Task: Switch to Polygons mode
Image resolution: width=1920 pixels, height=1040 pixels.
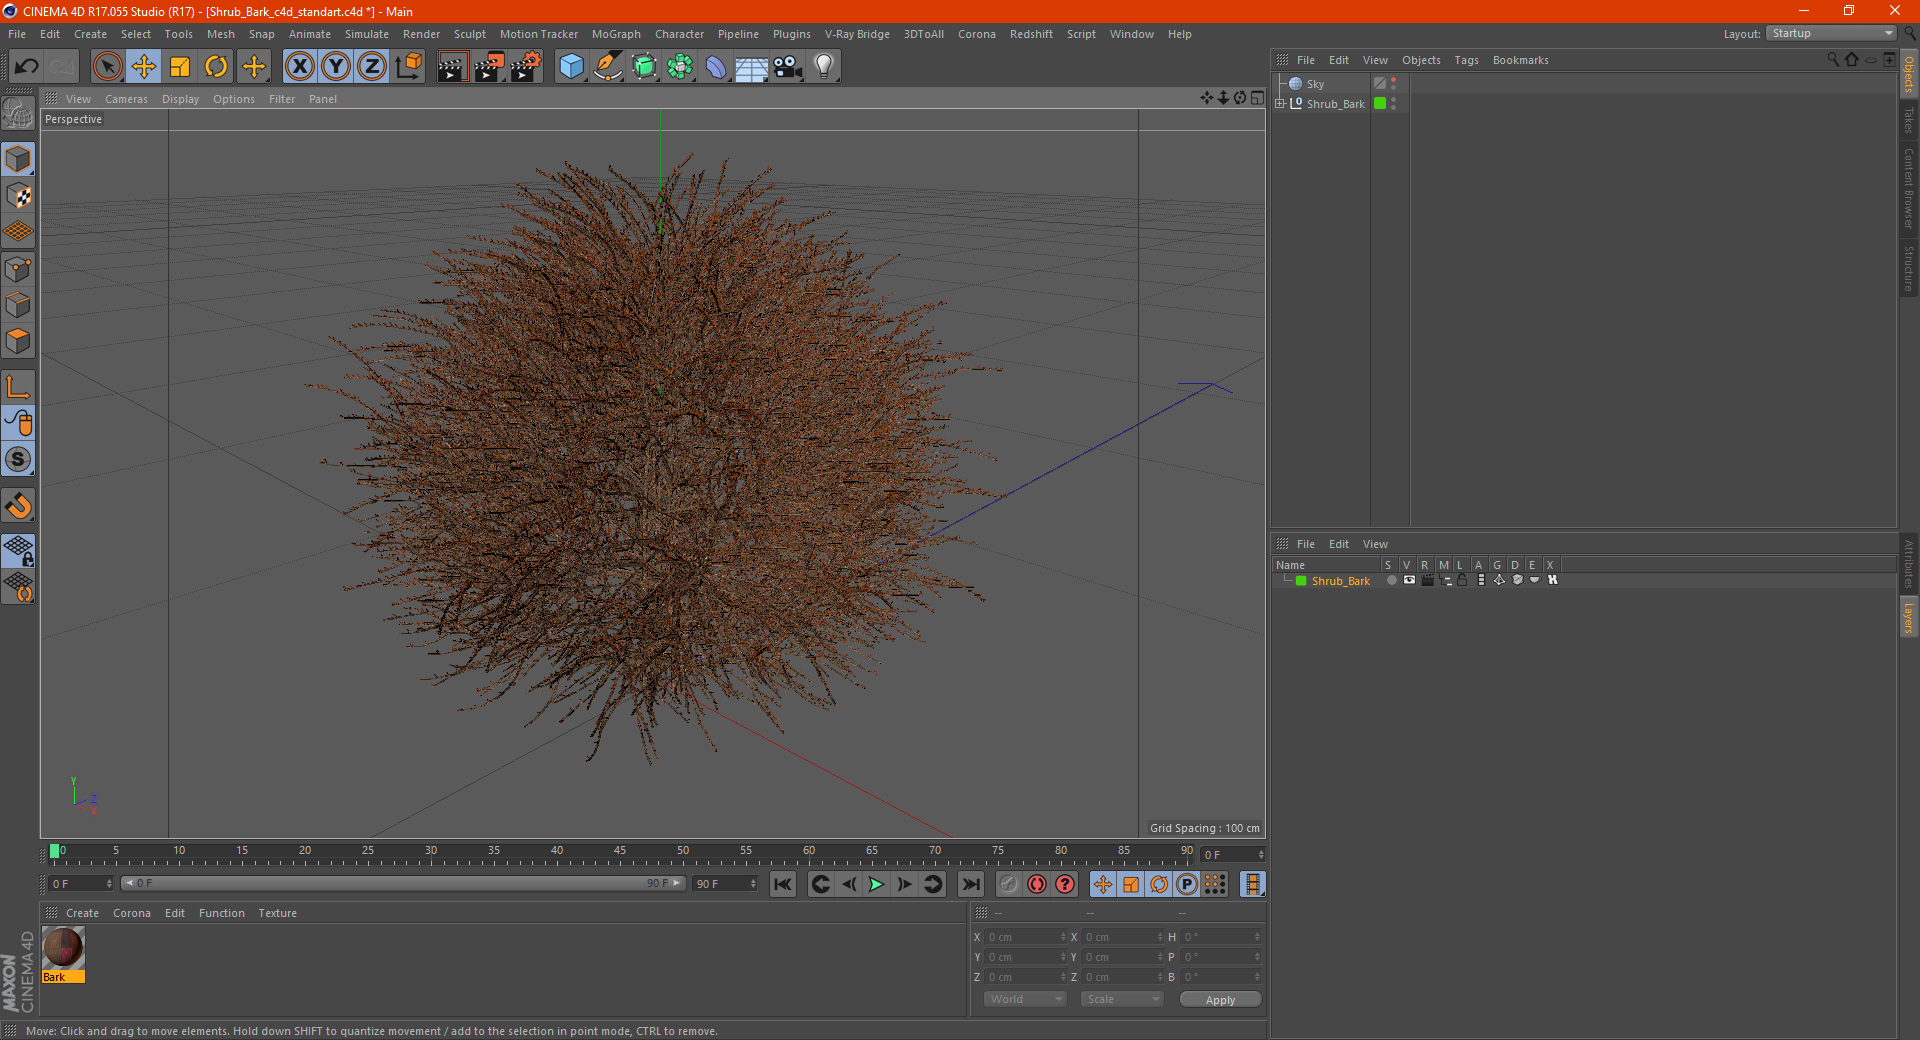Action: click(x=18, y=341)
